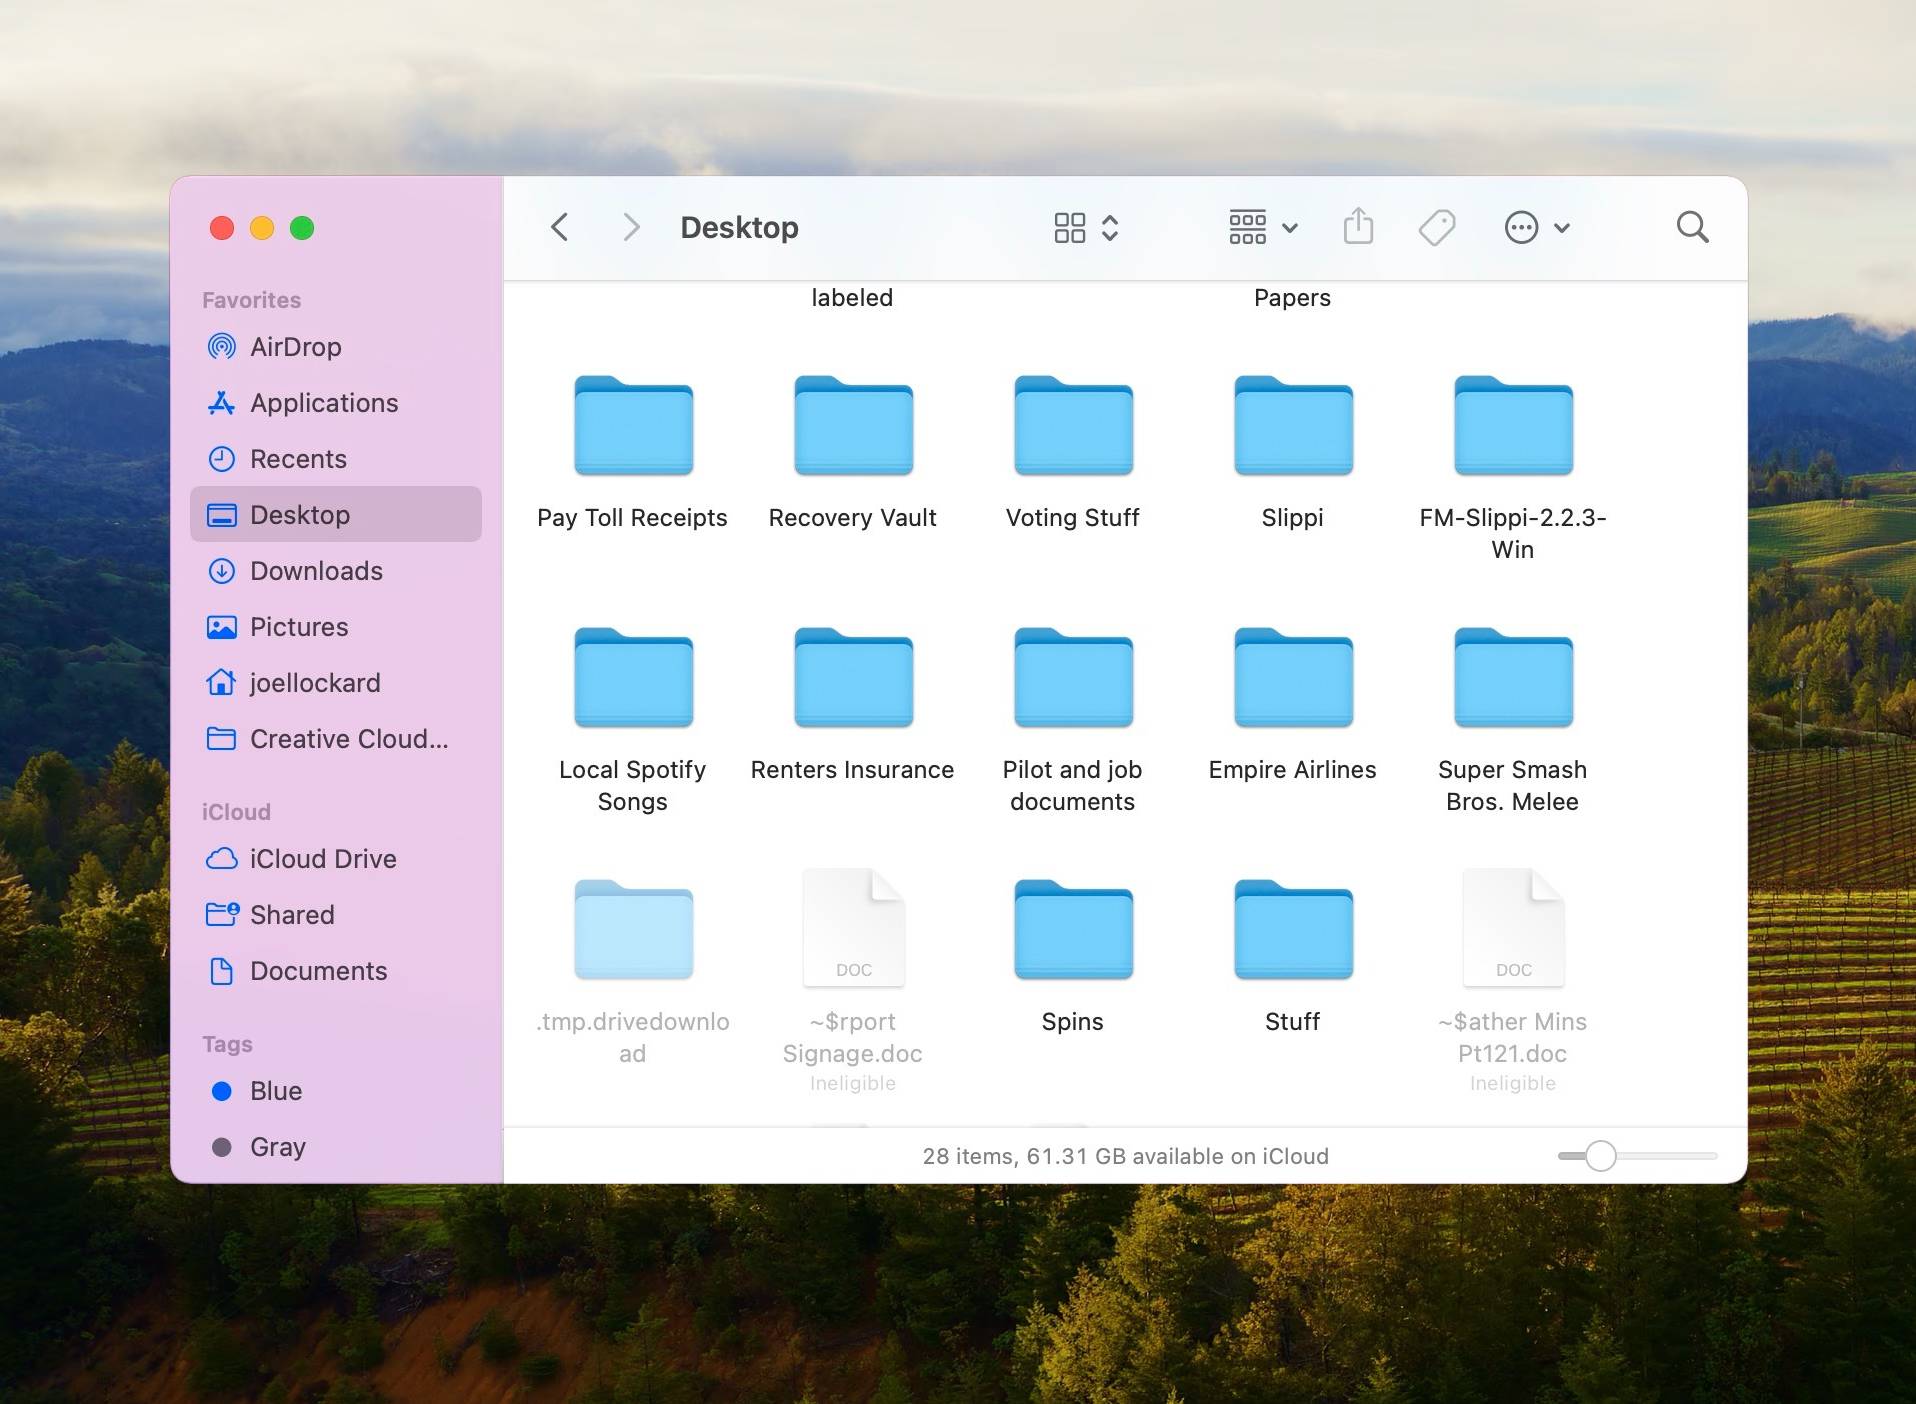Open iCloud Drive from the sidebar
This screenshot has height=1404, width=1916.
pos(322,859)
